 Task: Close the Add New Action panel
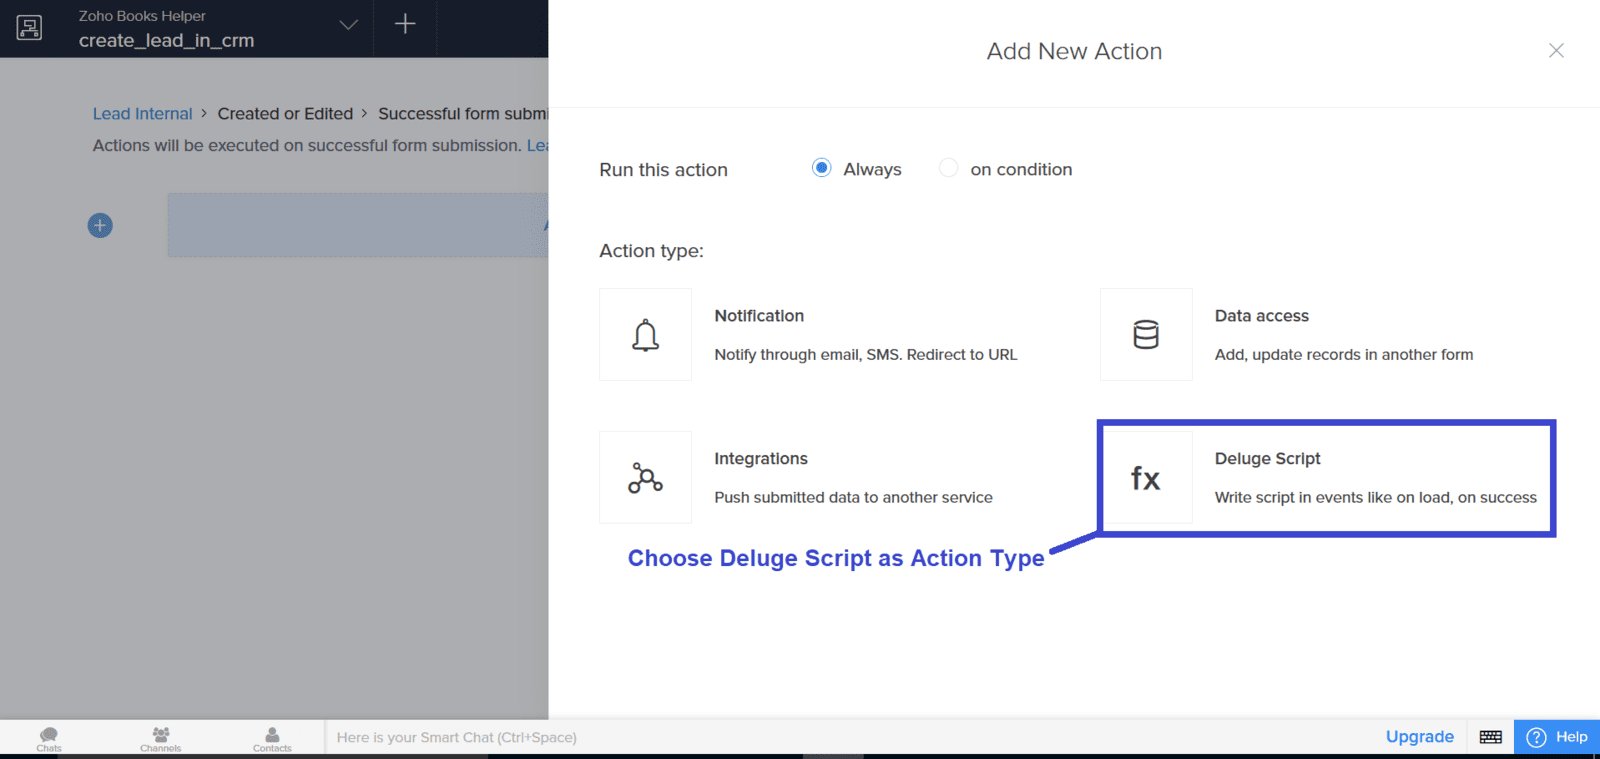(1556, 50)
